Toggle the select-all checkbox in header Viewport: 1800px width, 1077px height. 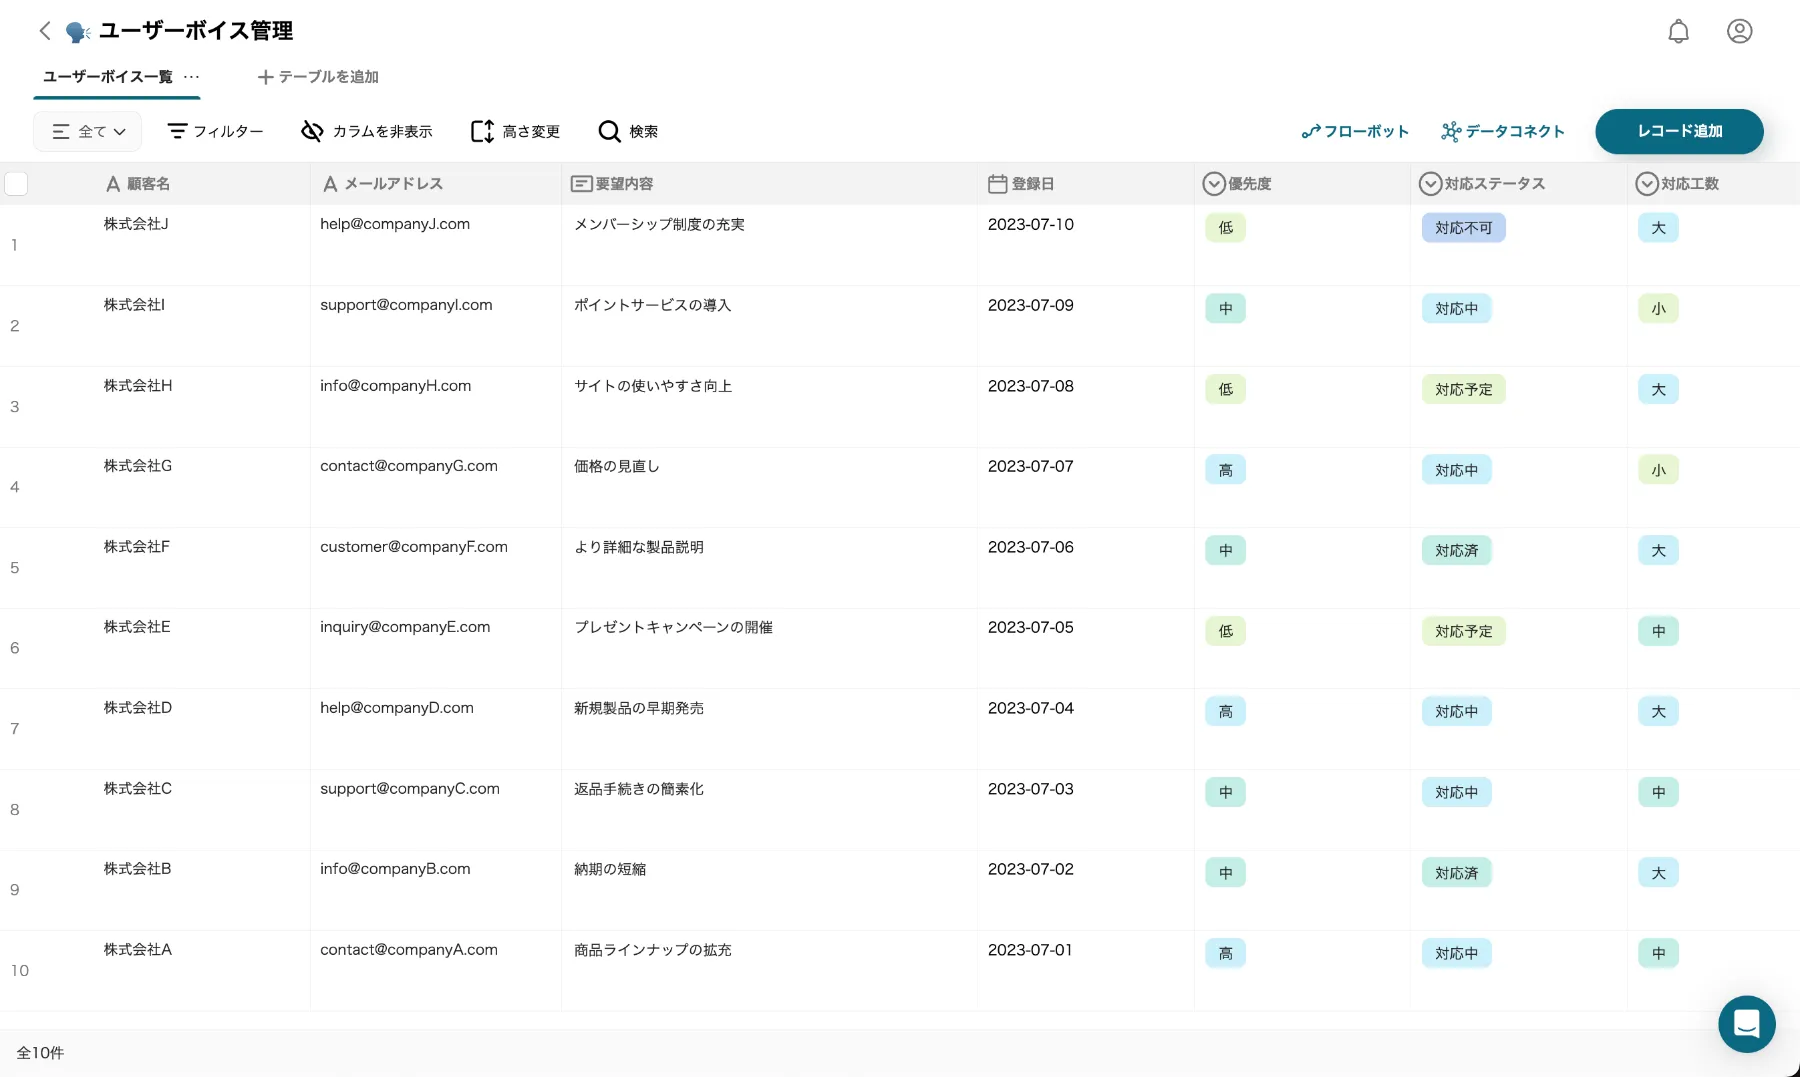click(x=16, y=184)
